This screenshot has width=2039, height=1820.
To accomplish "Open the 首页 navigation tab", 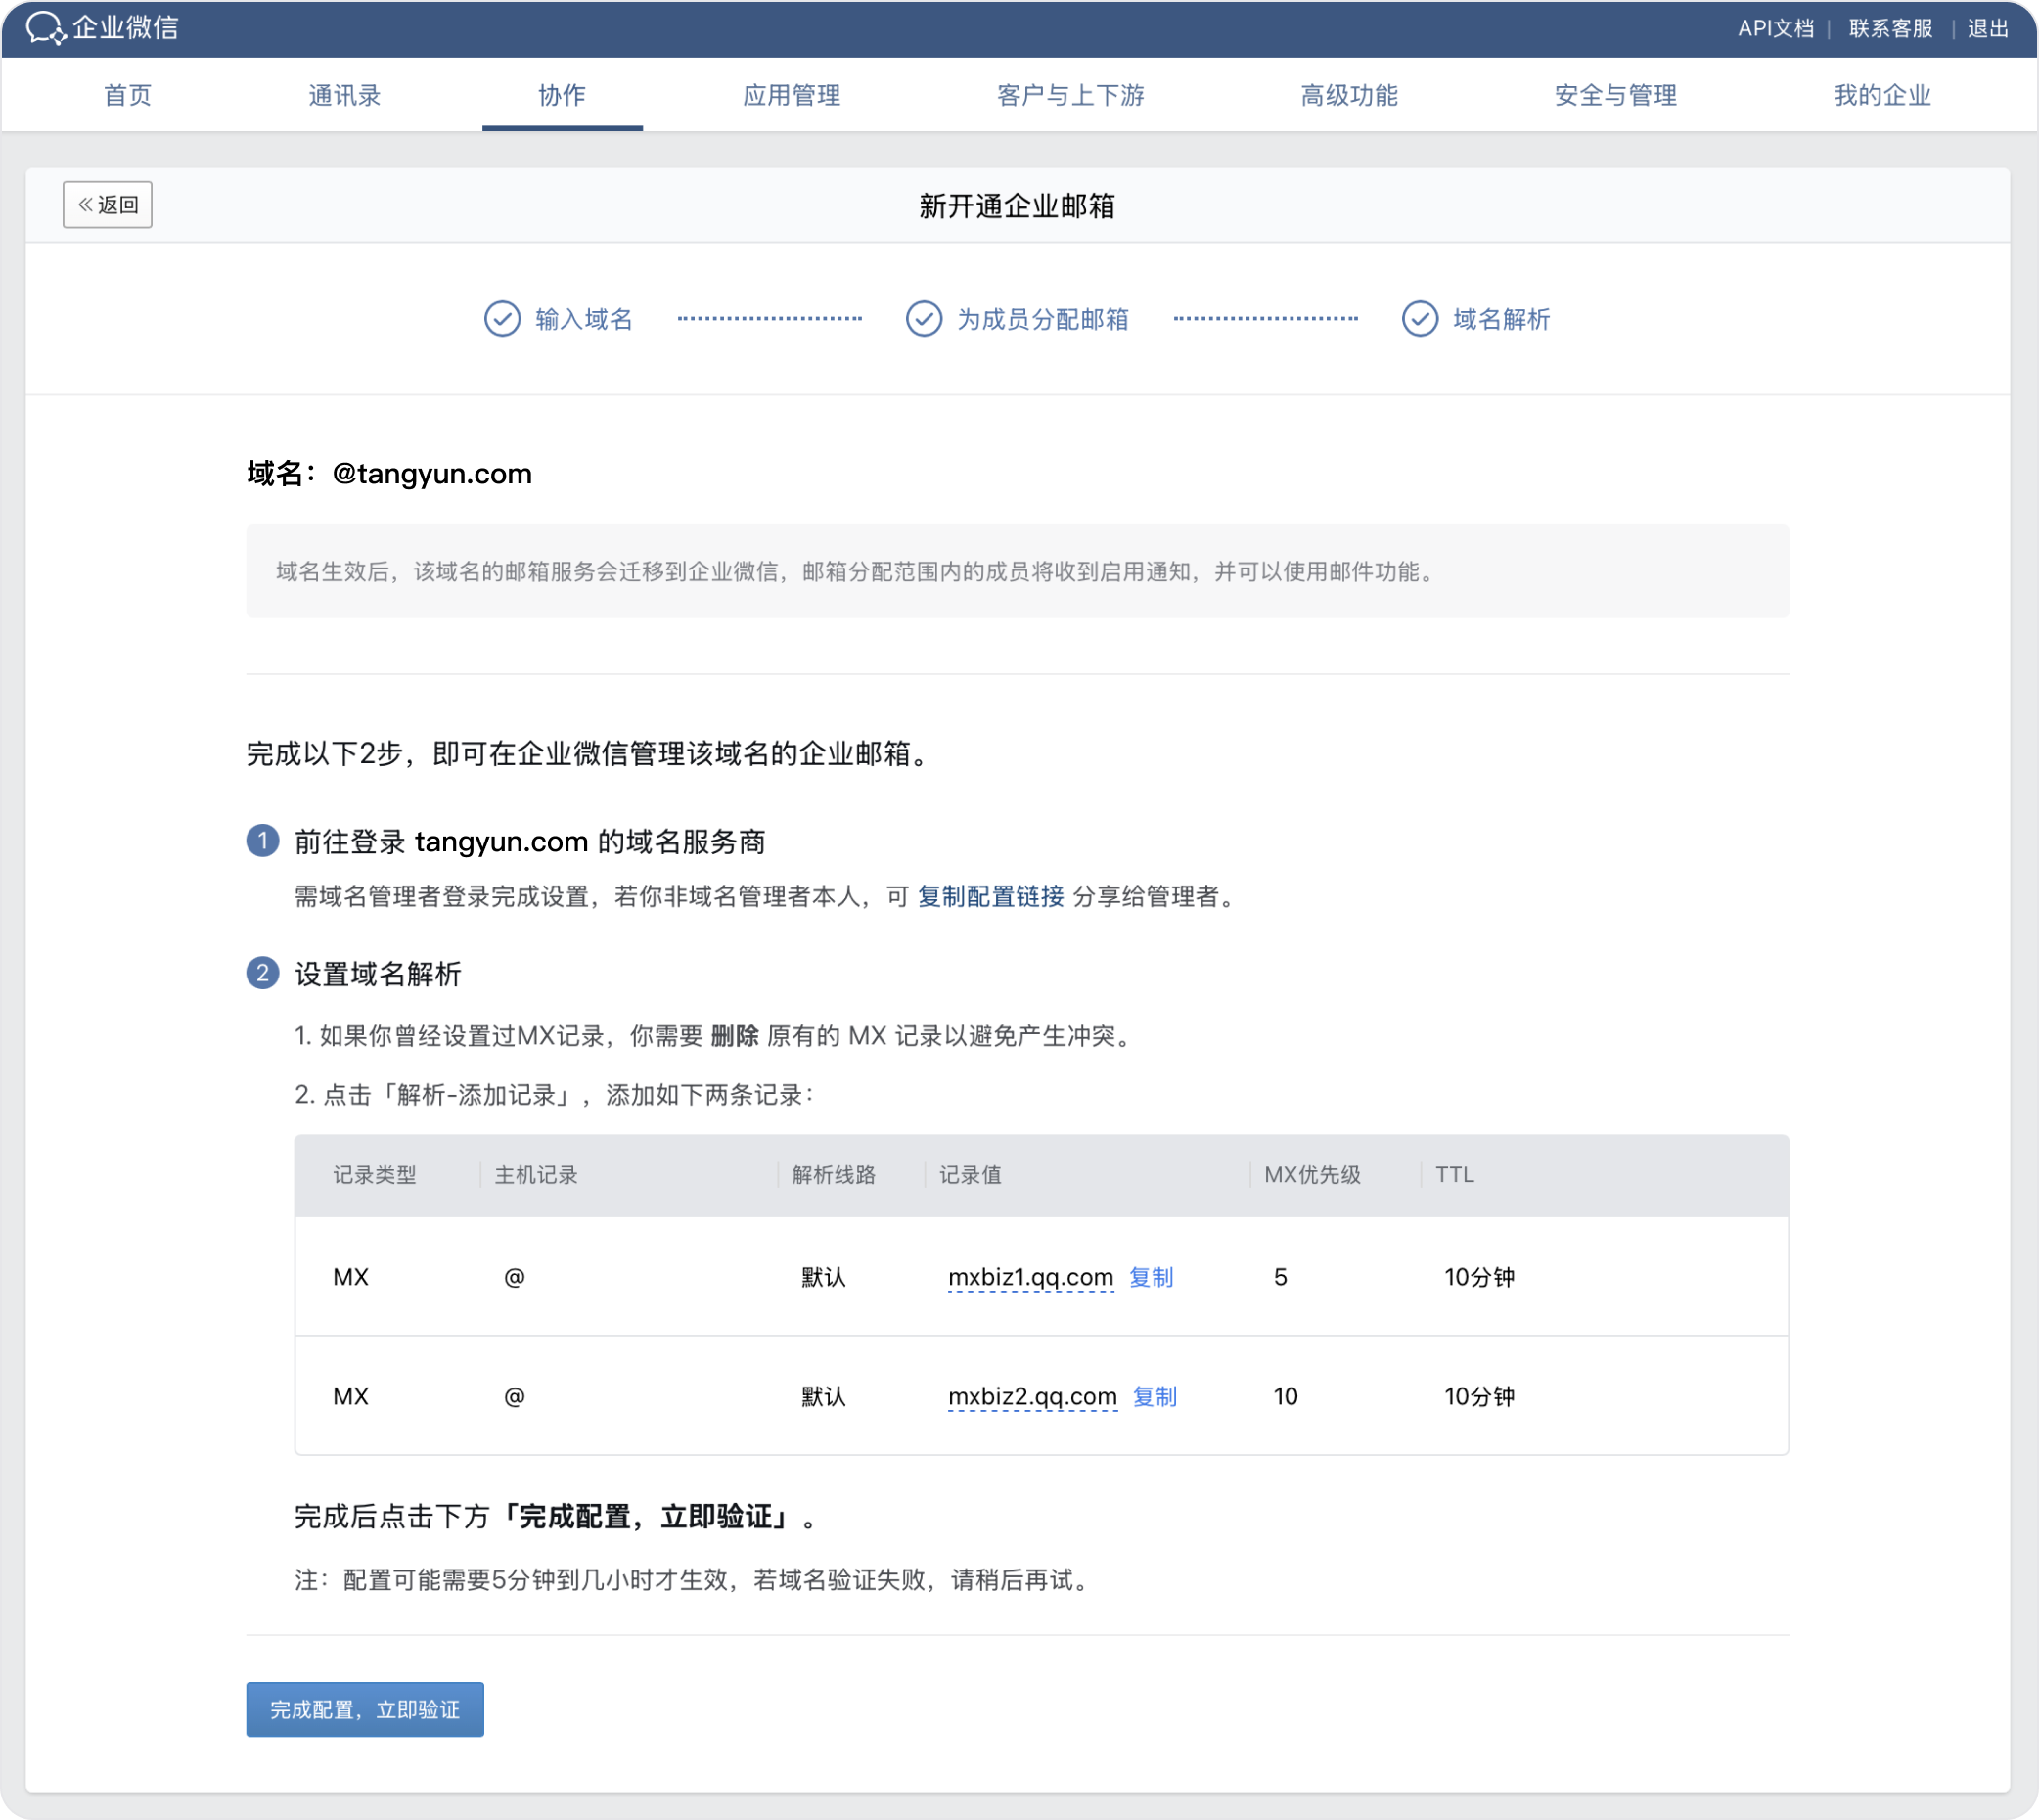I will [128, 96].
